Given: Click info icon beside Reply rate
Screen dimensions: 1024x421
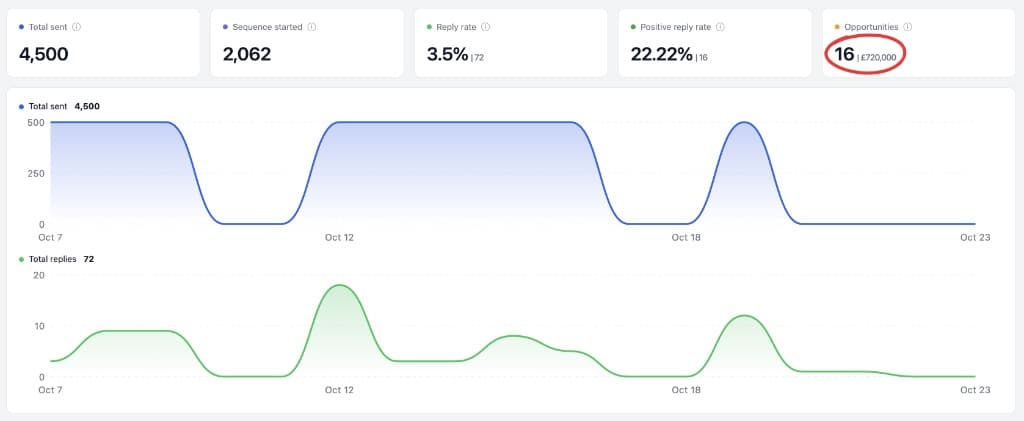Looking at the screenshot, I should (485, 27).
